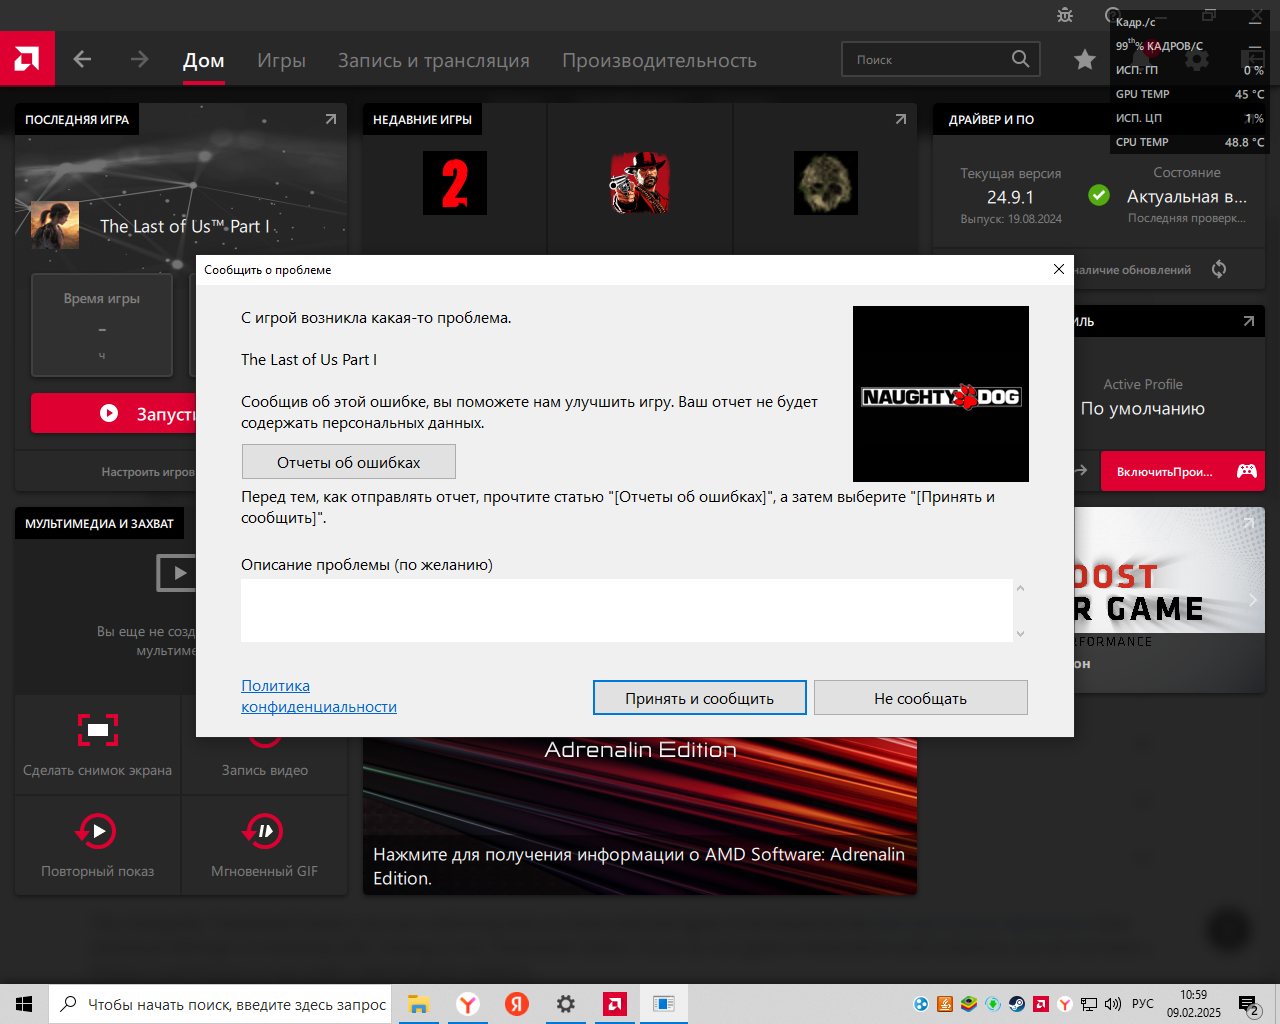Click the gamepad icon beside ВключитьПрои...
The width and height of the screenshot is (1280, 1024).
pos(1247,471)
